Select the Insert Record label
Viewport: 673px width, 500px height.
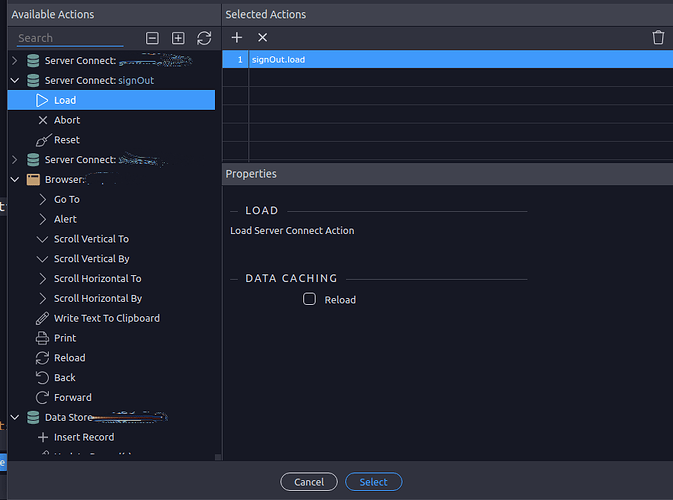pos(84,437)
